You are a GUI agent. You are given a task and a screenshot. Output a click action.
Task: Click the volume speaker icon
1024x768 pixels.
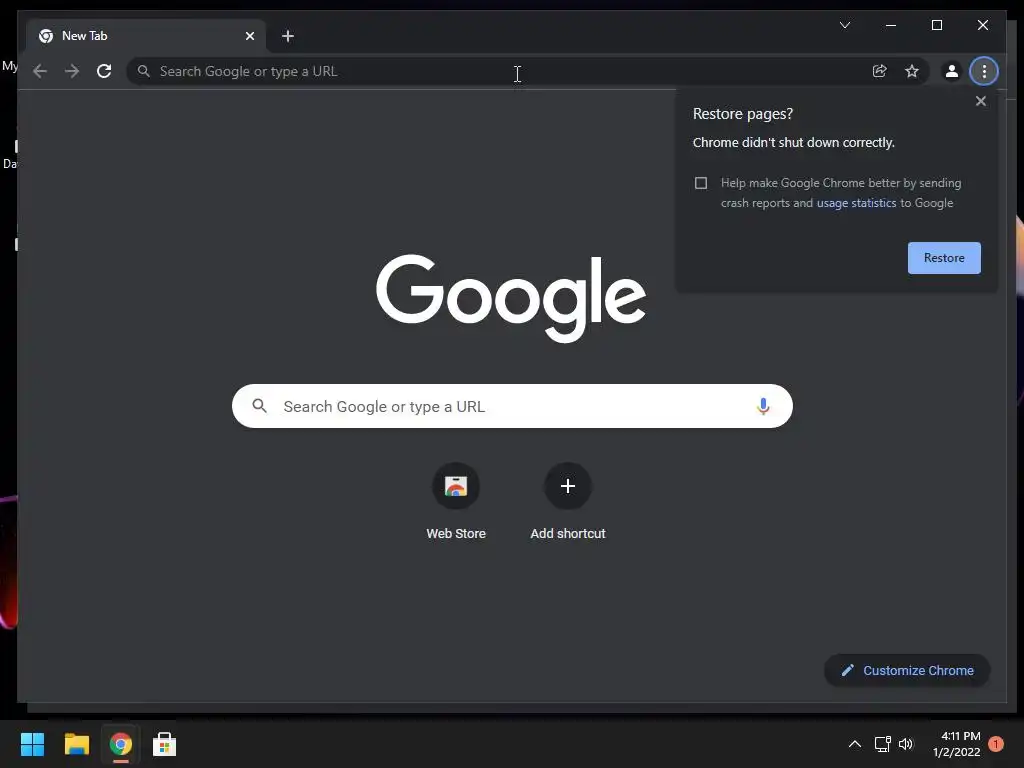(x=906, y=744)
